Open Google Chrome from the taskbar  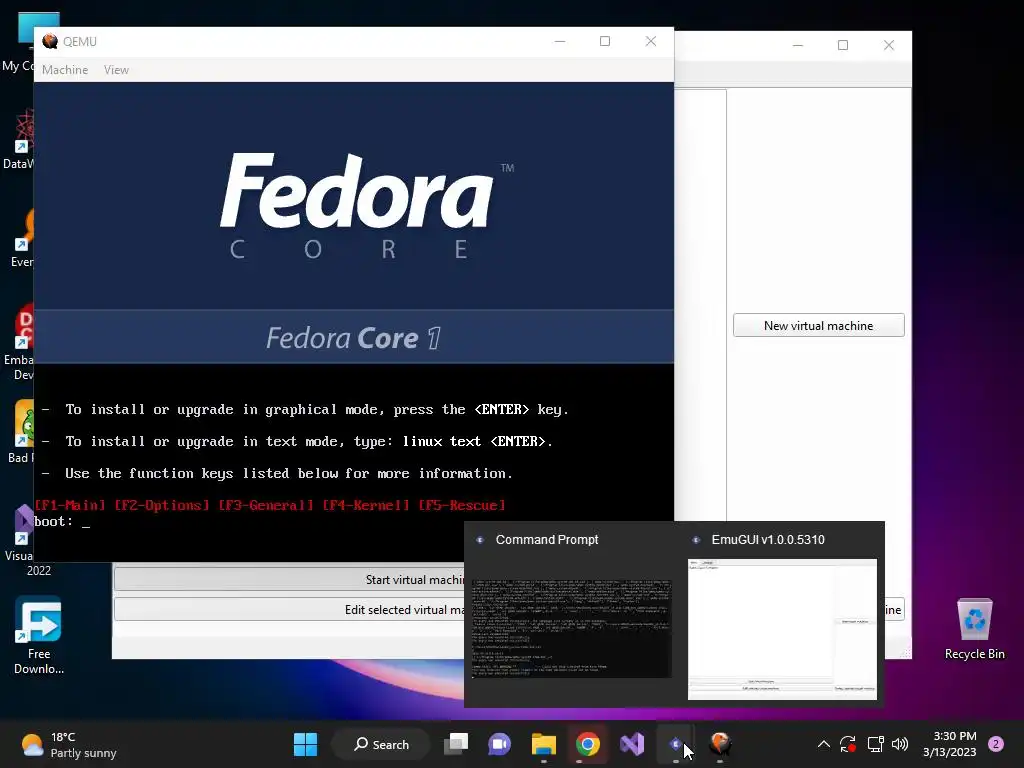pyautogui.click(x=588, y=744)
